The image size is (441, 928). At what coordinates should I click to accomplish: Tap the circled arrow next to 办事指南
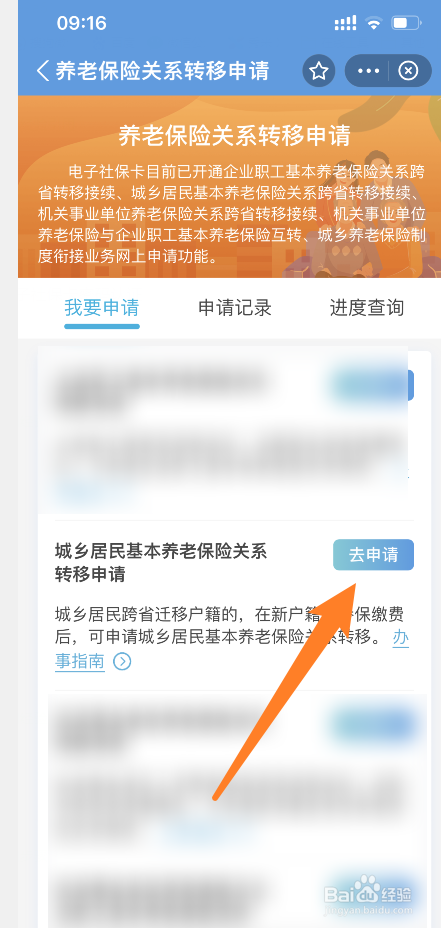(122, 661)
